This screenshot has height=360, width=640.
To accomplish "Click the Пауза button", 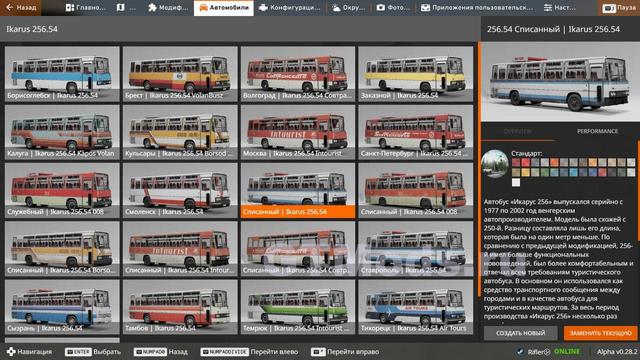I will 619,8.
